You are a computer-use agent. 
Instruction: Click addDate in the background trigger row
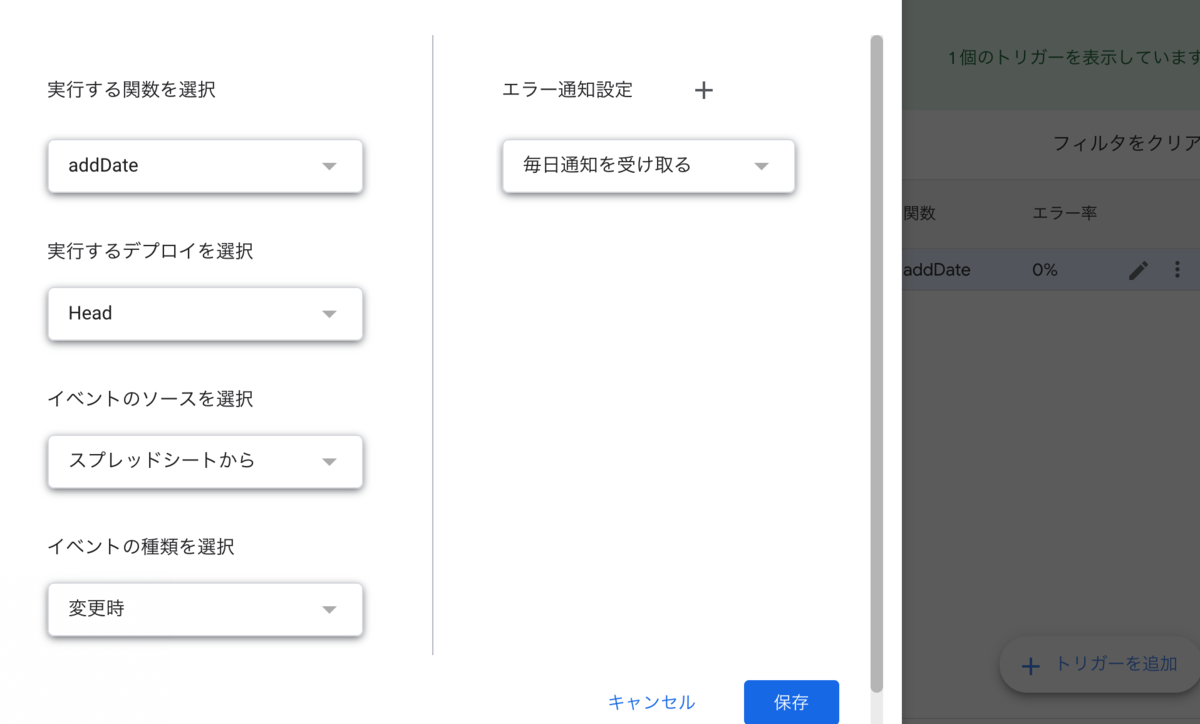coord(936,270)
